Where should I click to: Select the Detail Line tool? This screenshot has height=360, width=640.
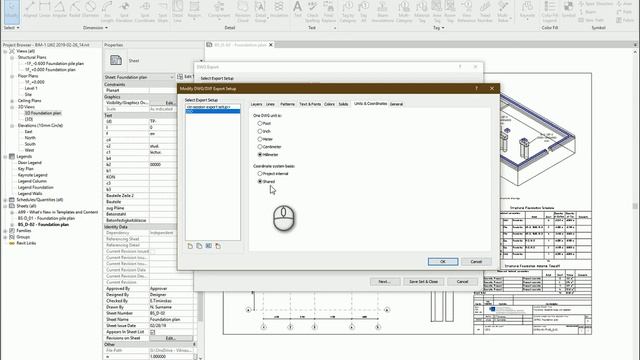tap(178, 11)
